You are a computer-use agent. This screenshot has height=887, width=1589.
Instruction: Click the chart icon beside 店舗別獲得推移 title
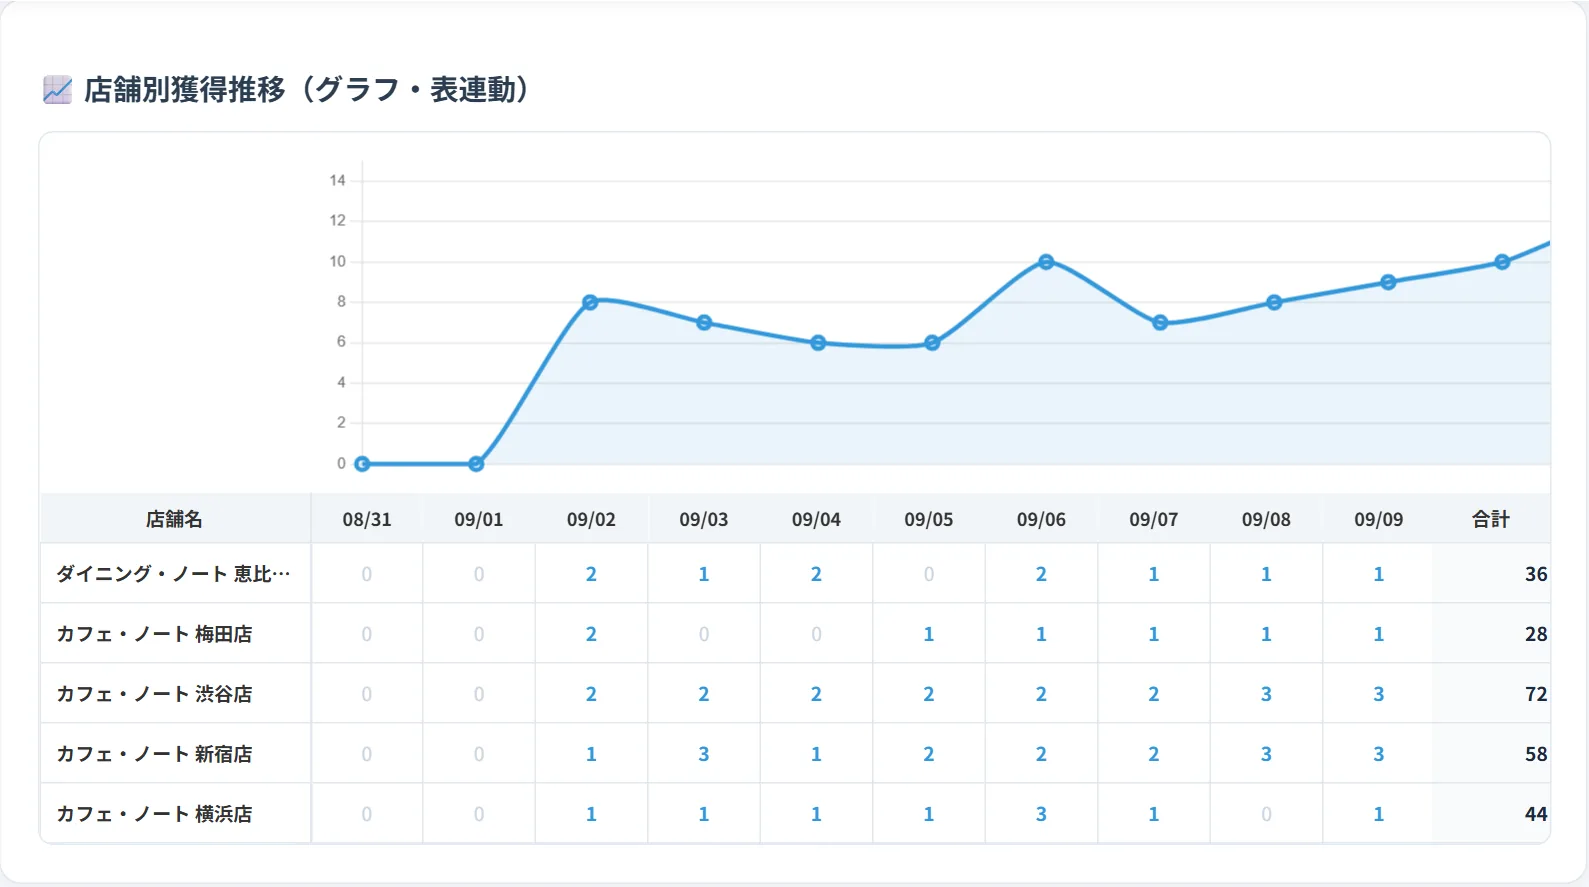pos(57,90)
